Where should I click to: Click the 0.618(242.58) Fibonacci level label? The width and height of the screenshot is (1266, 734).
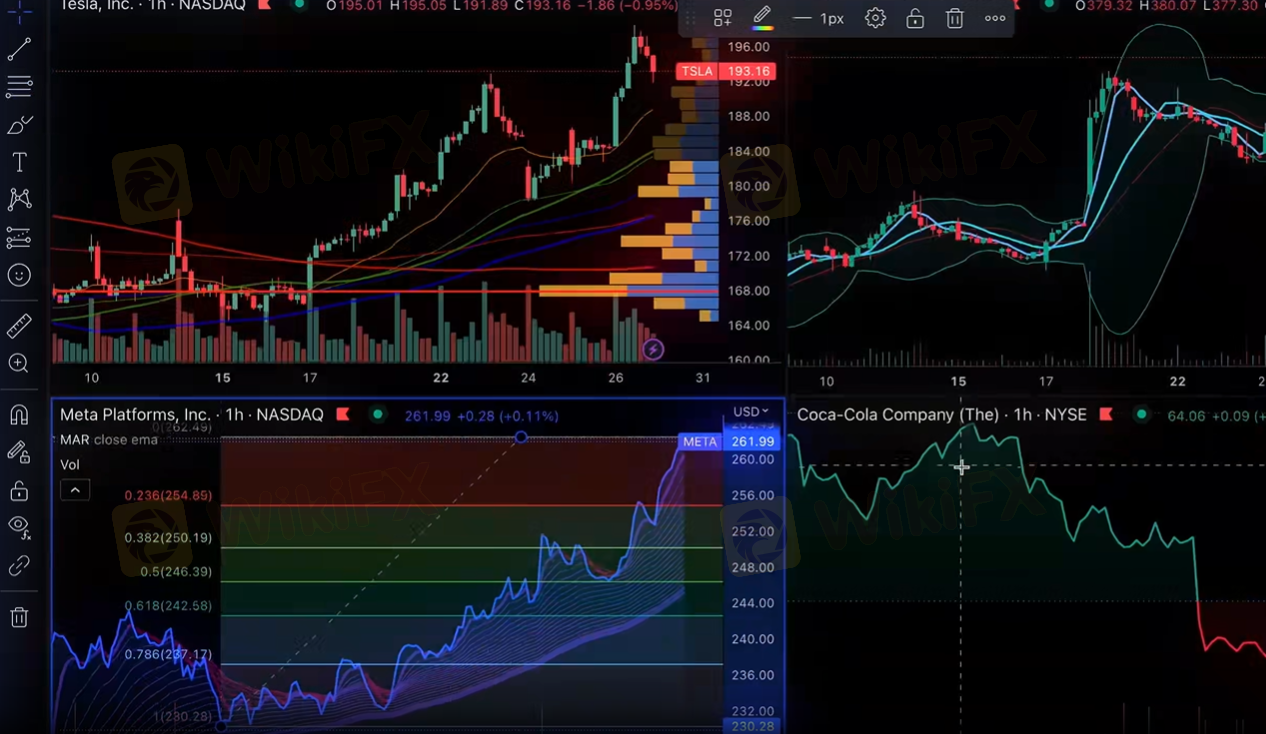(168, 606)
